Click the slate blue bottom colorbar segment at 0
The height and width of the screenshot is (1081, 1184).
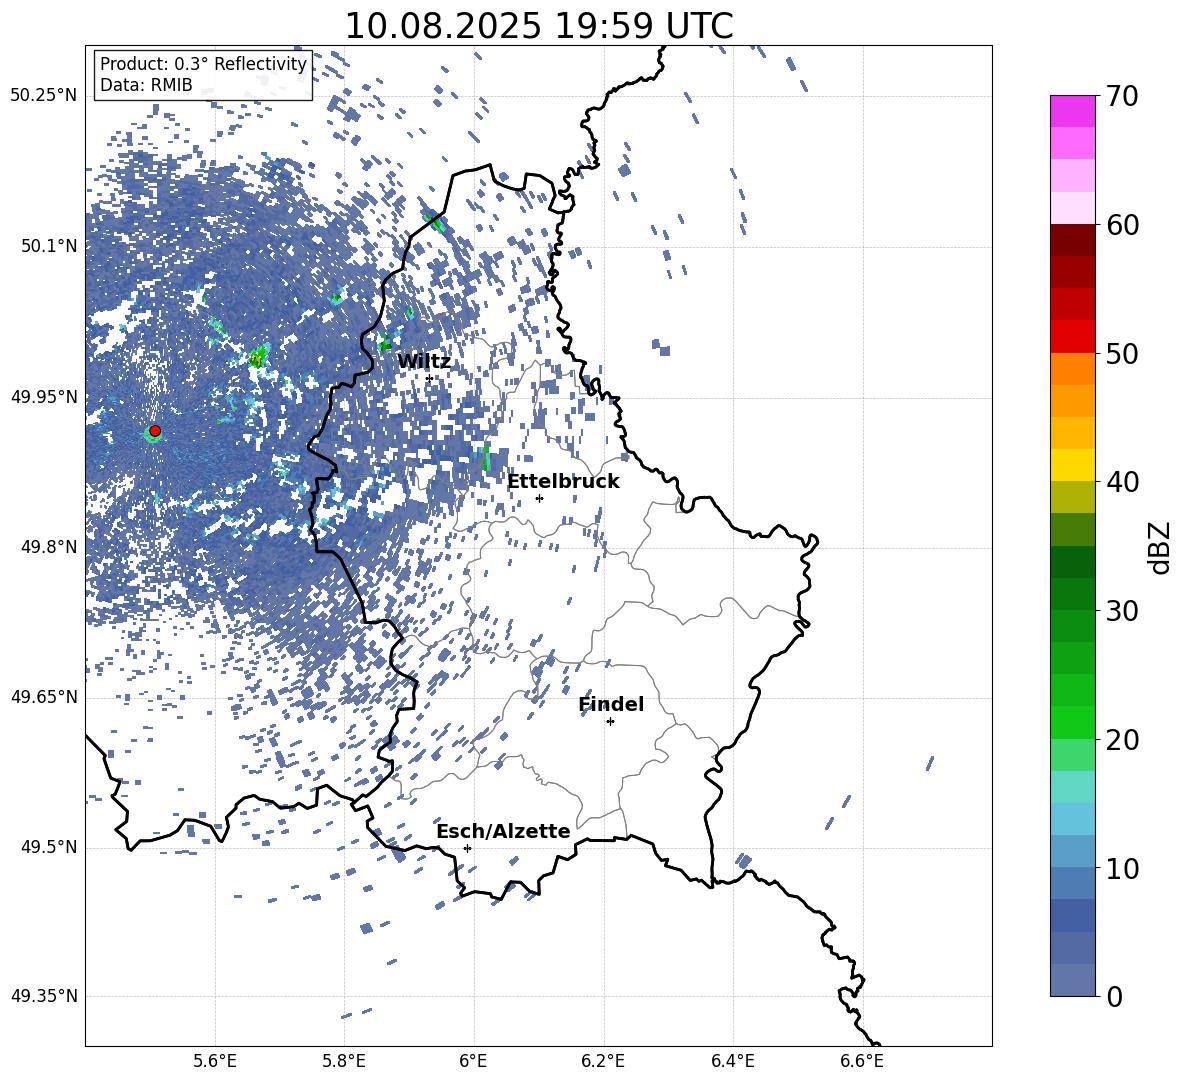(x=1073, y=980)
